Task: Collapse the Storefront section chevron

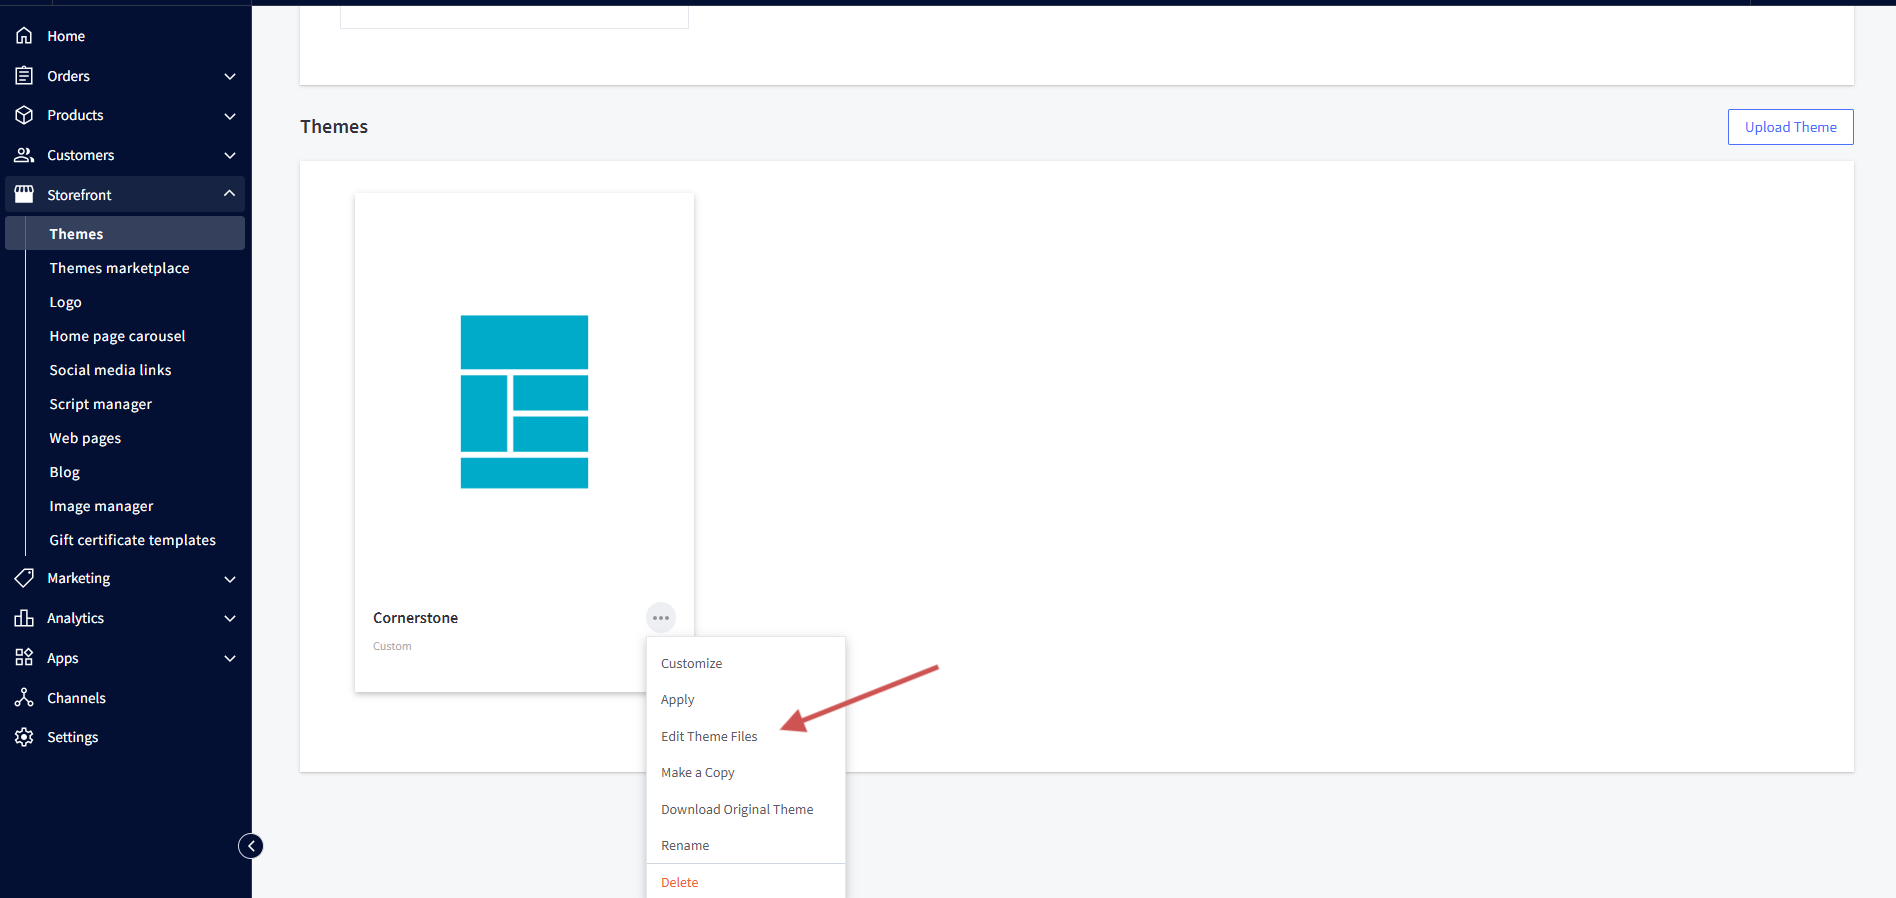Action: tap(230, 194)
